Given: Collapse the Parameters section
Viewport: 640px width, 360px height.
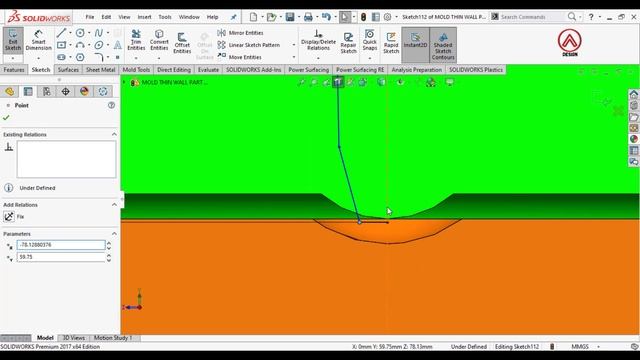Looking at the screenshot, I should [x=114, y=234].
